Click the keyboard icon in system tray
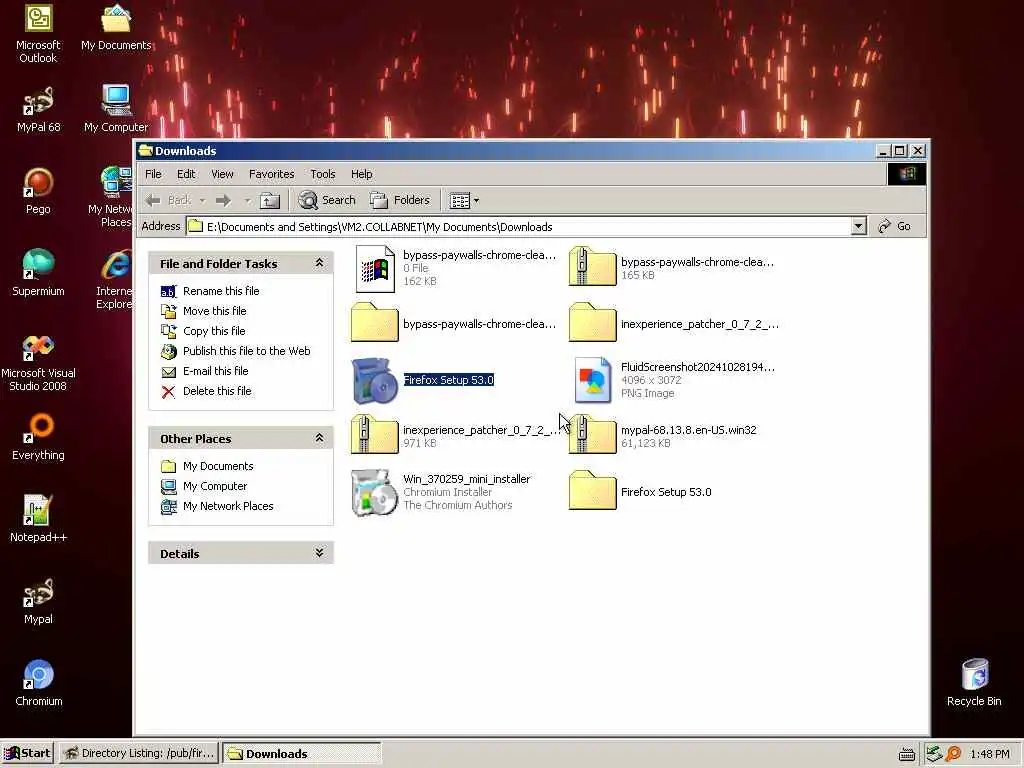 (x=906, y=754)
